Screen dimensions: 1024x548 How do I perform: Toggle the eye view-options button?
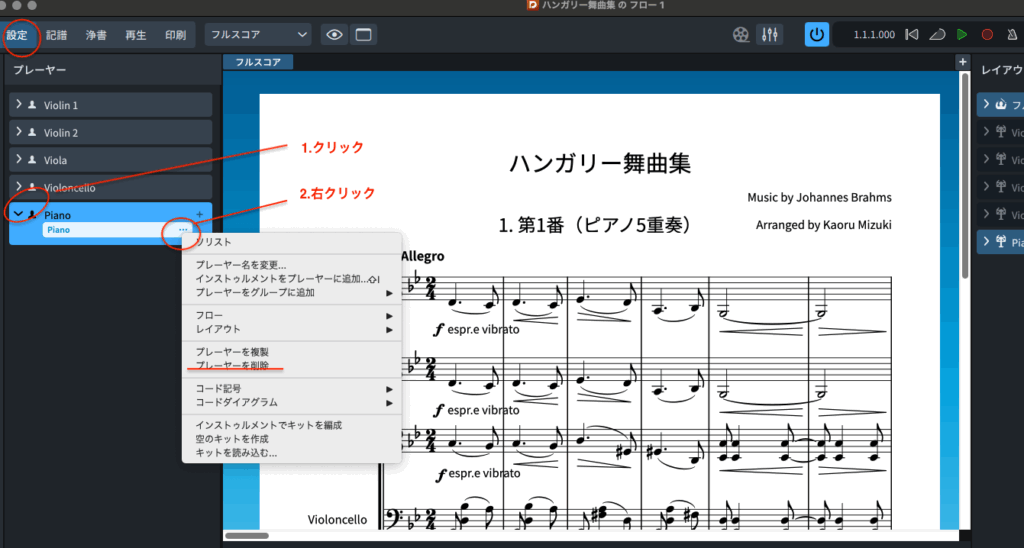pyautogui.click(x=334, y=35)
